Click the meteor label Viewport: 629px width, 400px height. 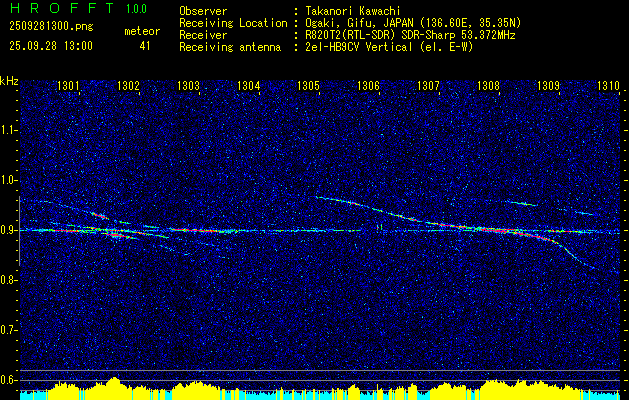click(142, 31)
